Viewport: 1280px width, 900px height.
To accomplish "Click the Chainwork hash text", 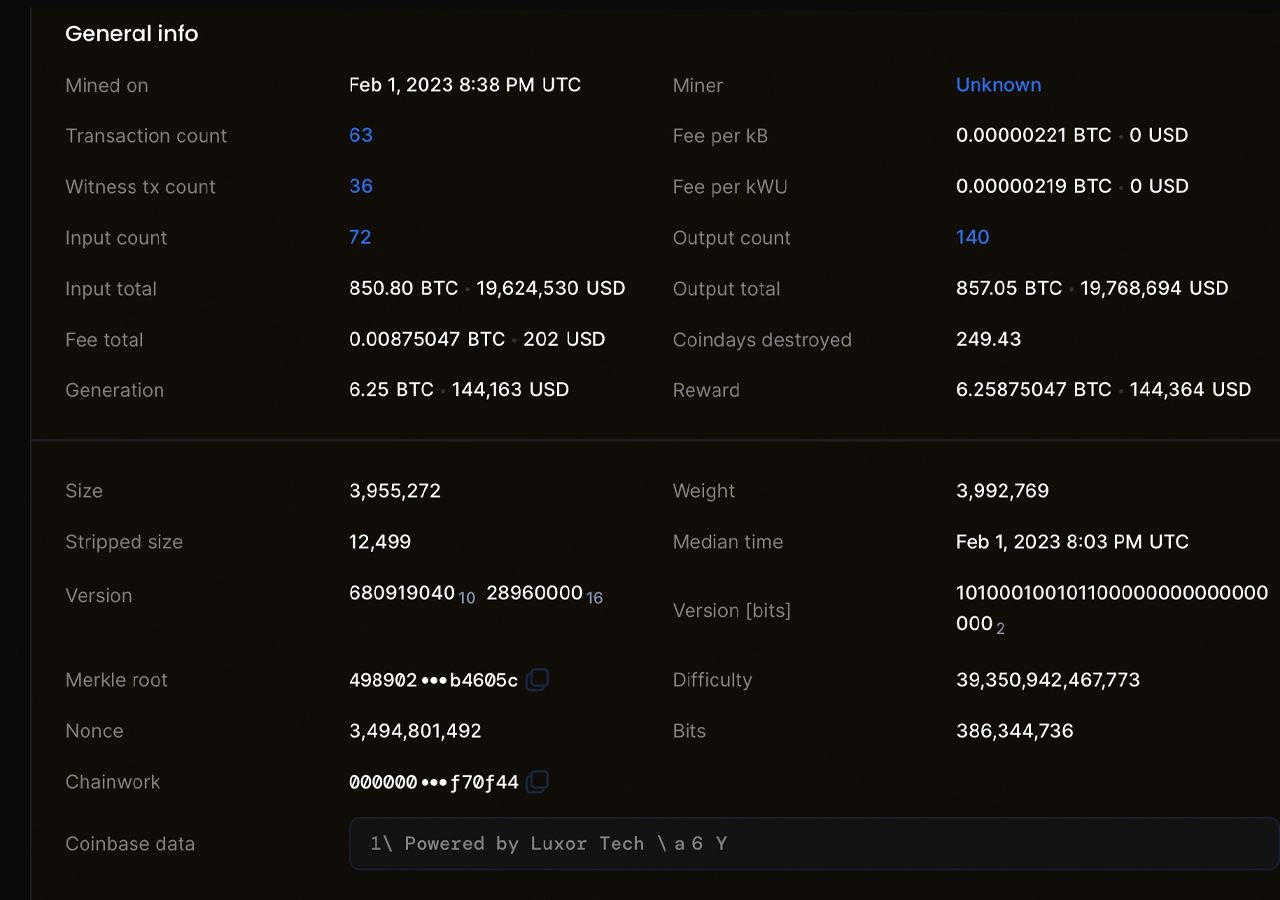I will tap(434, 782).
